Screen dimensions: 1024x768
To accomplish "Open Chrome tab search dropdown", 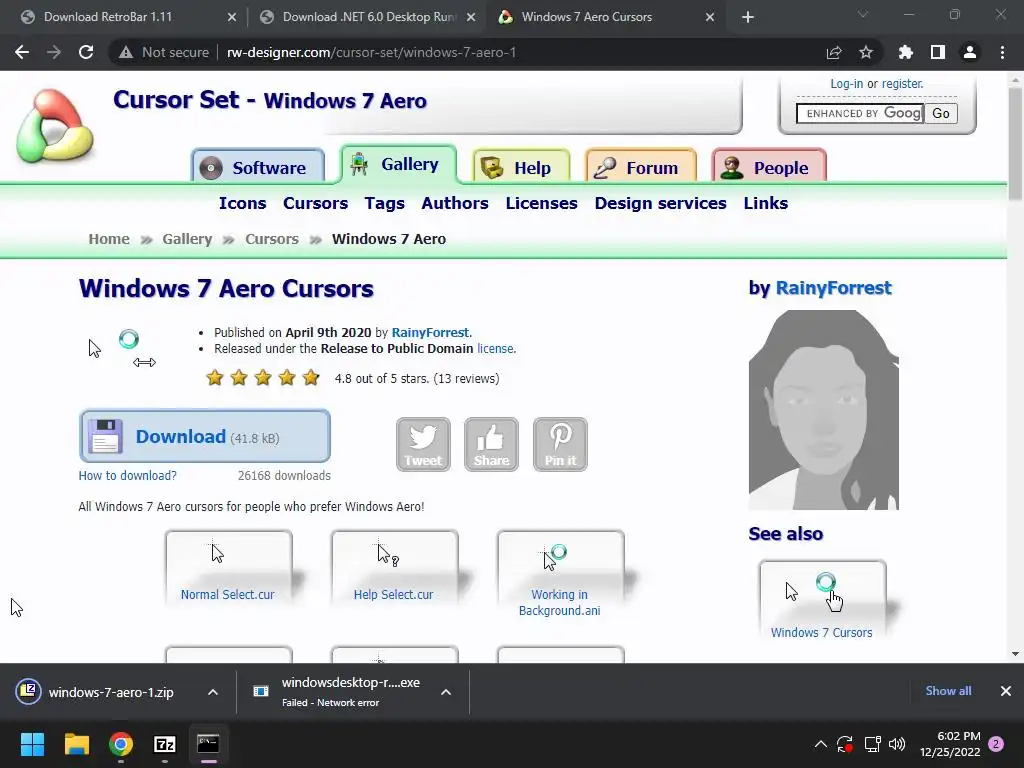I will pos(863,14).
